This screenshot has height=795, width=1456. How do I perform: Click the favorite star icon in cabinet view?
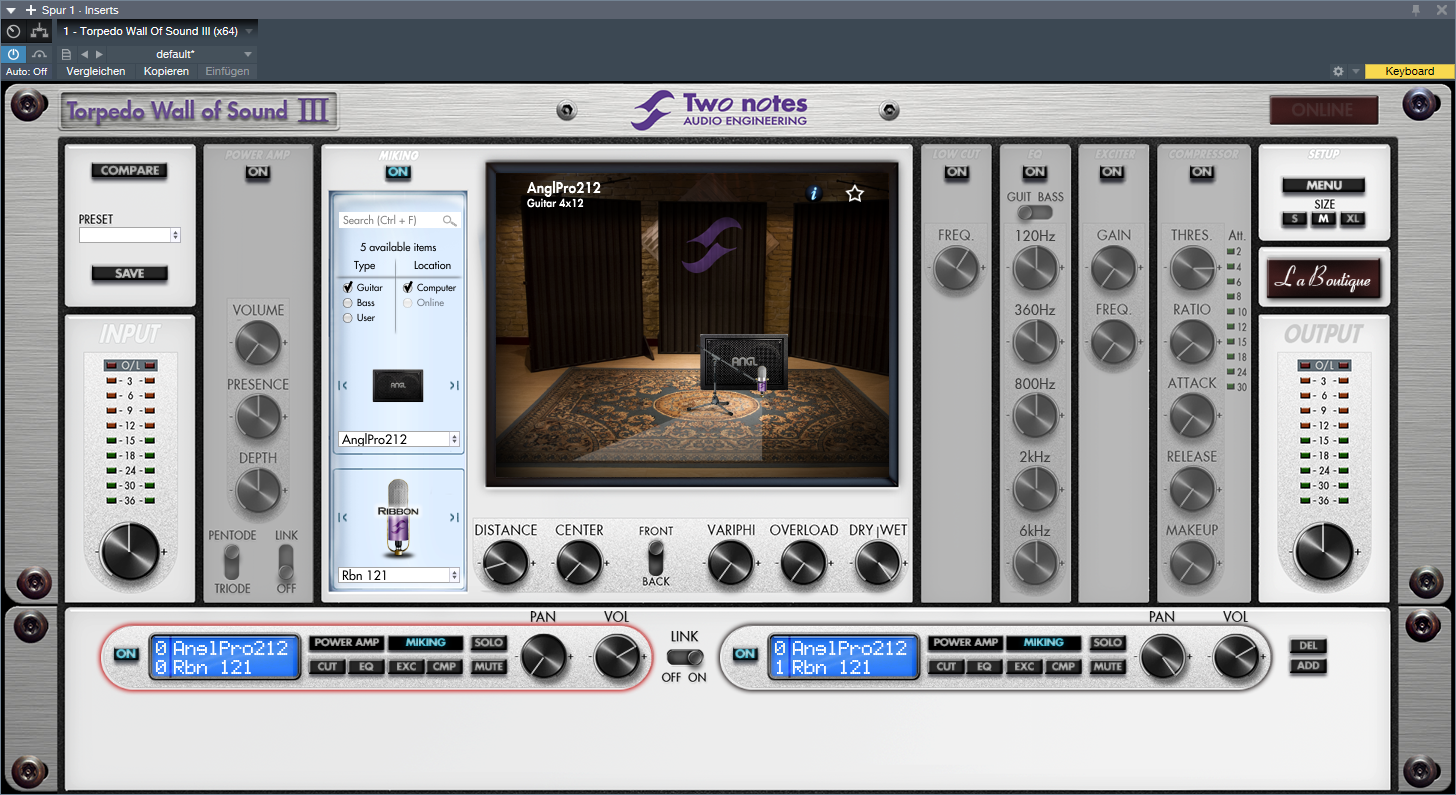(x=854, y=194)
